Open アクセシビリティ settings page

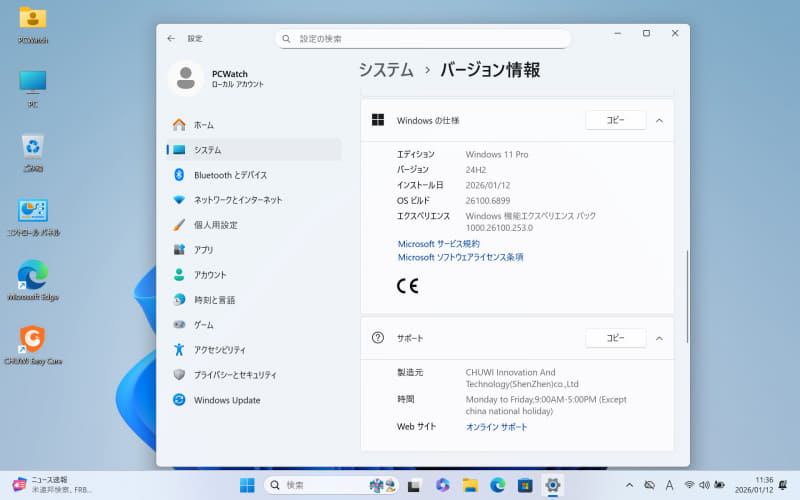coord(254,350)
